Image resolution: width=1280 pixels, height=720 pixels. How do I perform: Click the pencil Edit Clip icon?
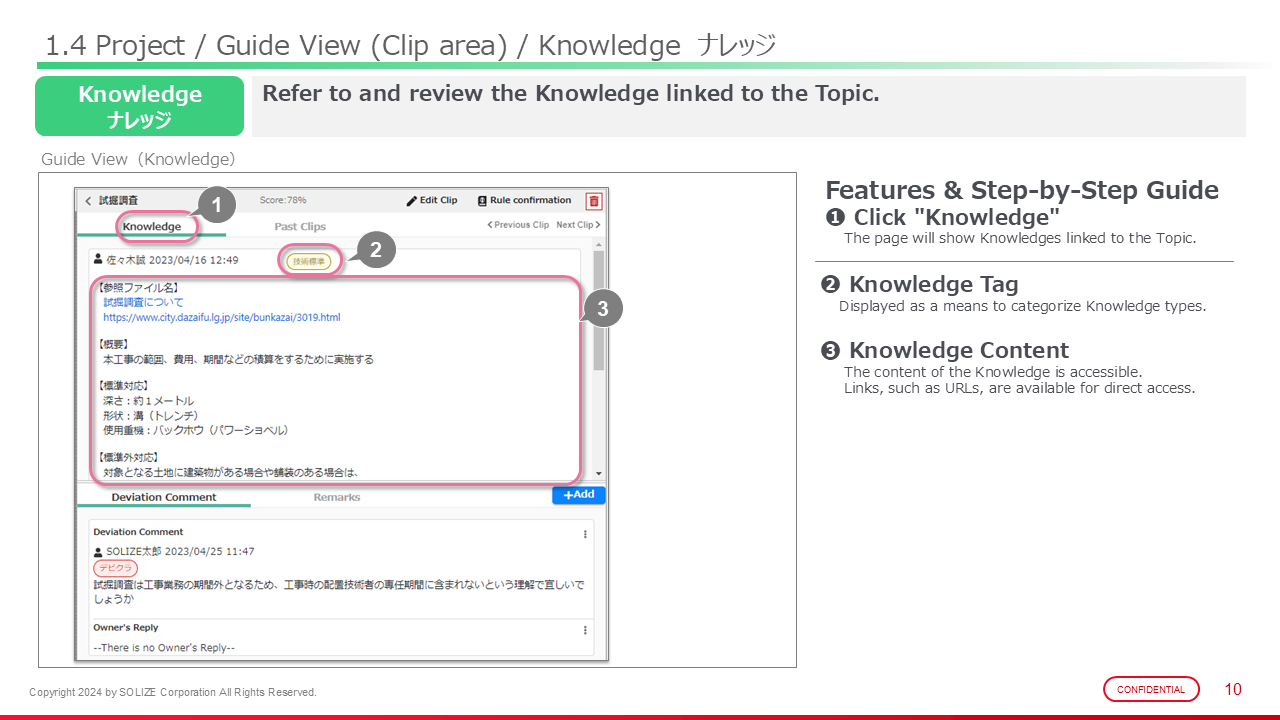click(x=411, y=201)
